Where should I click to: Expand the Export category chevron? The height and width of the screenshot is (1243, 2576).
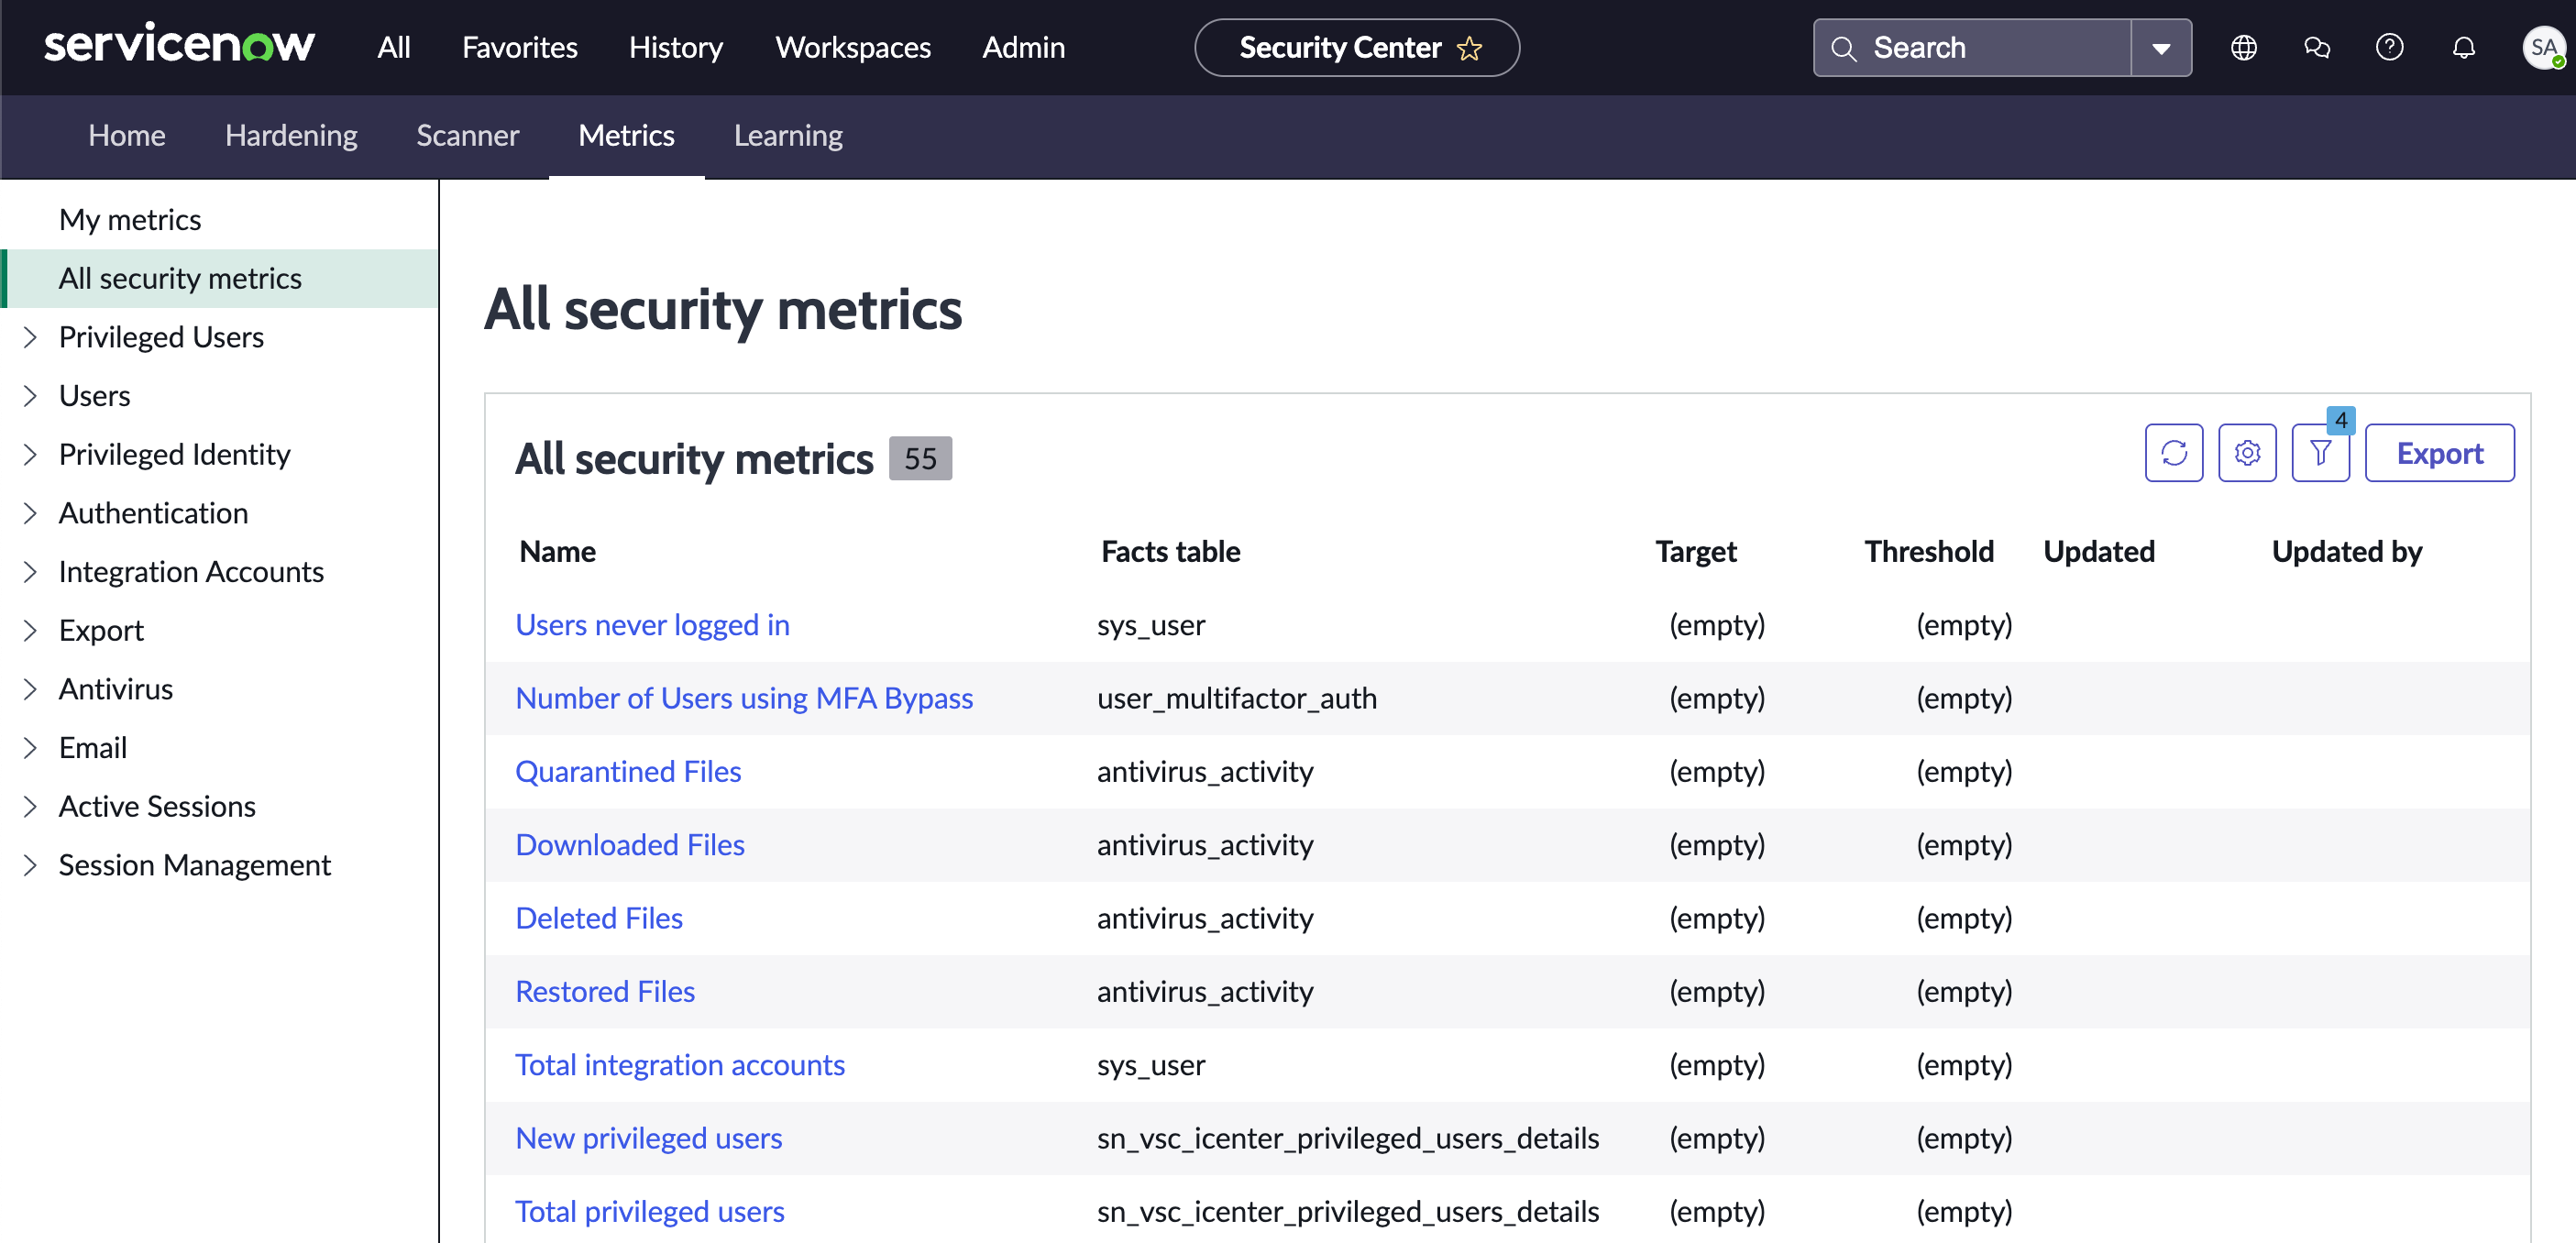click(x=30, y=630)
